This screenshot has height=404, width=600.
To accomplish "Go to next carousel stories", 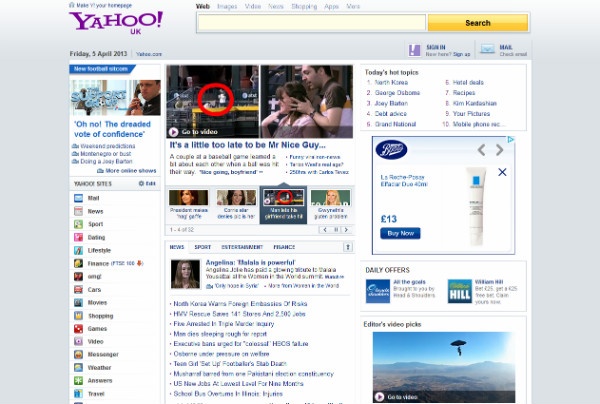I will (346, 230).
